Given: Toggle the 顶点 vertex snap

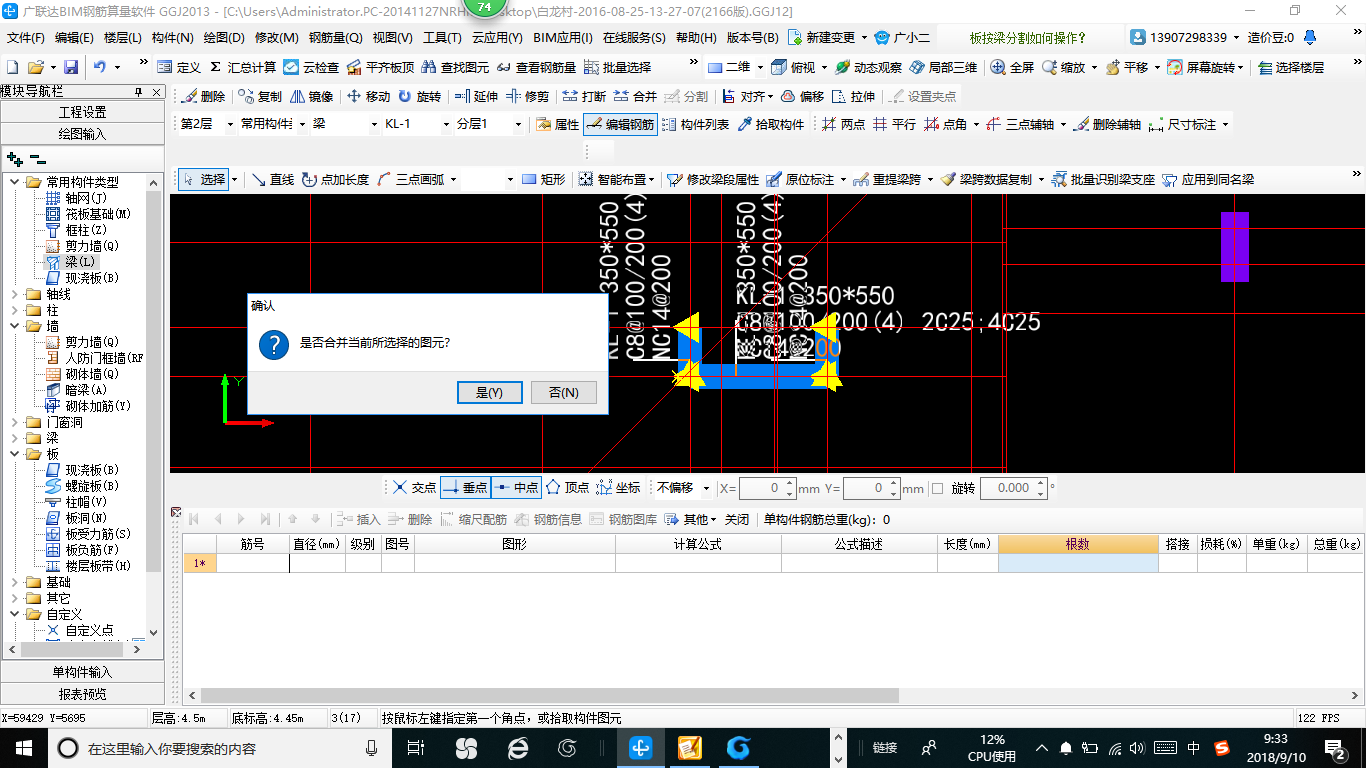Looking at the screenshot, I should (567, 488).
